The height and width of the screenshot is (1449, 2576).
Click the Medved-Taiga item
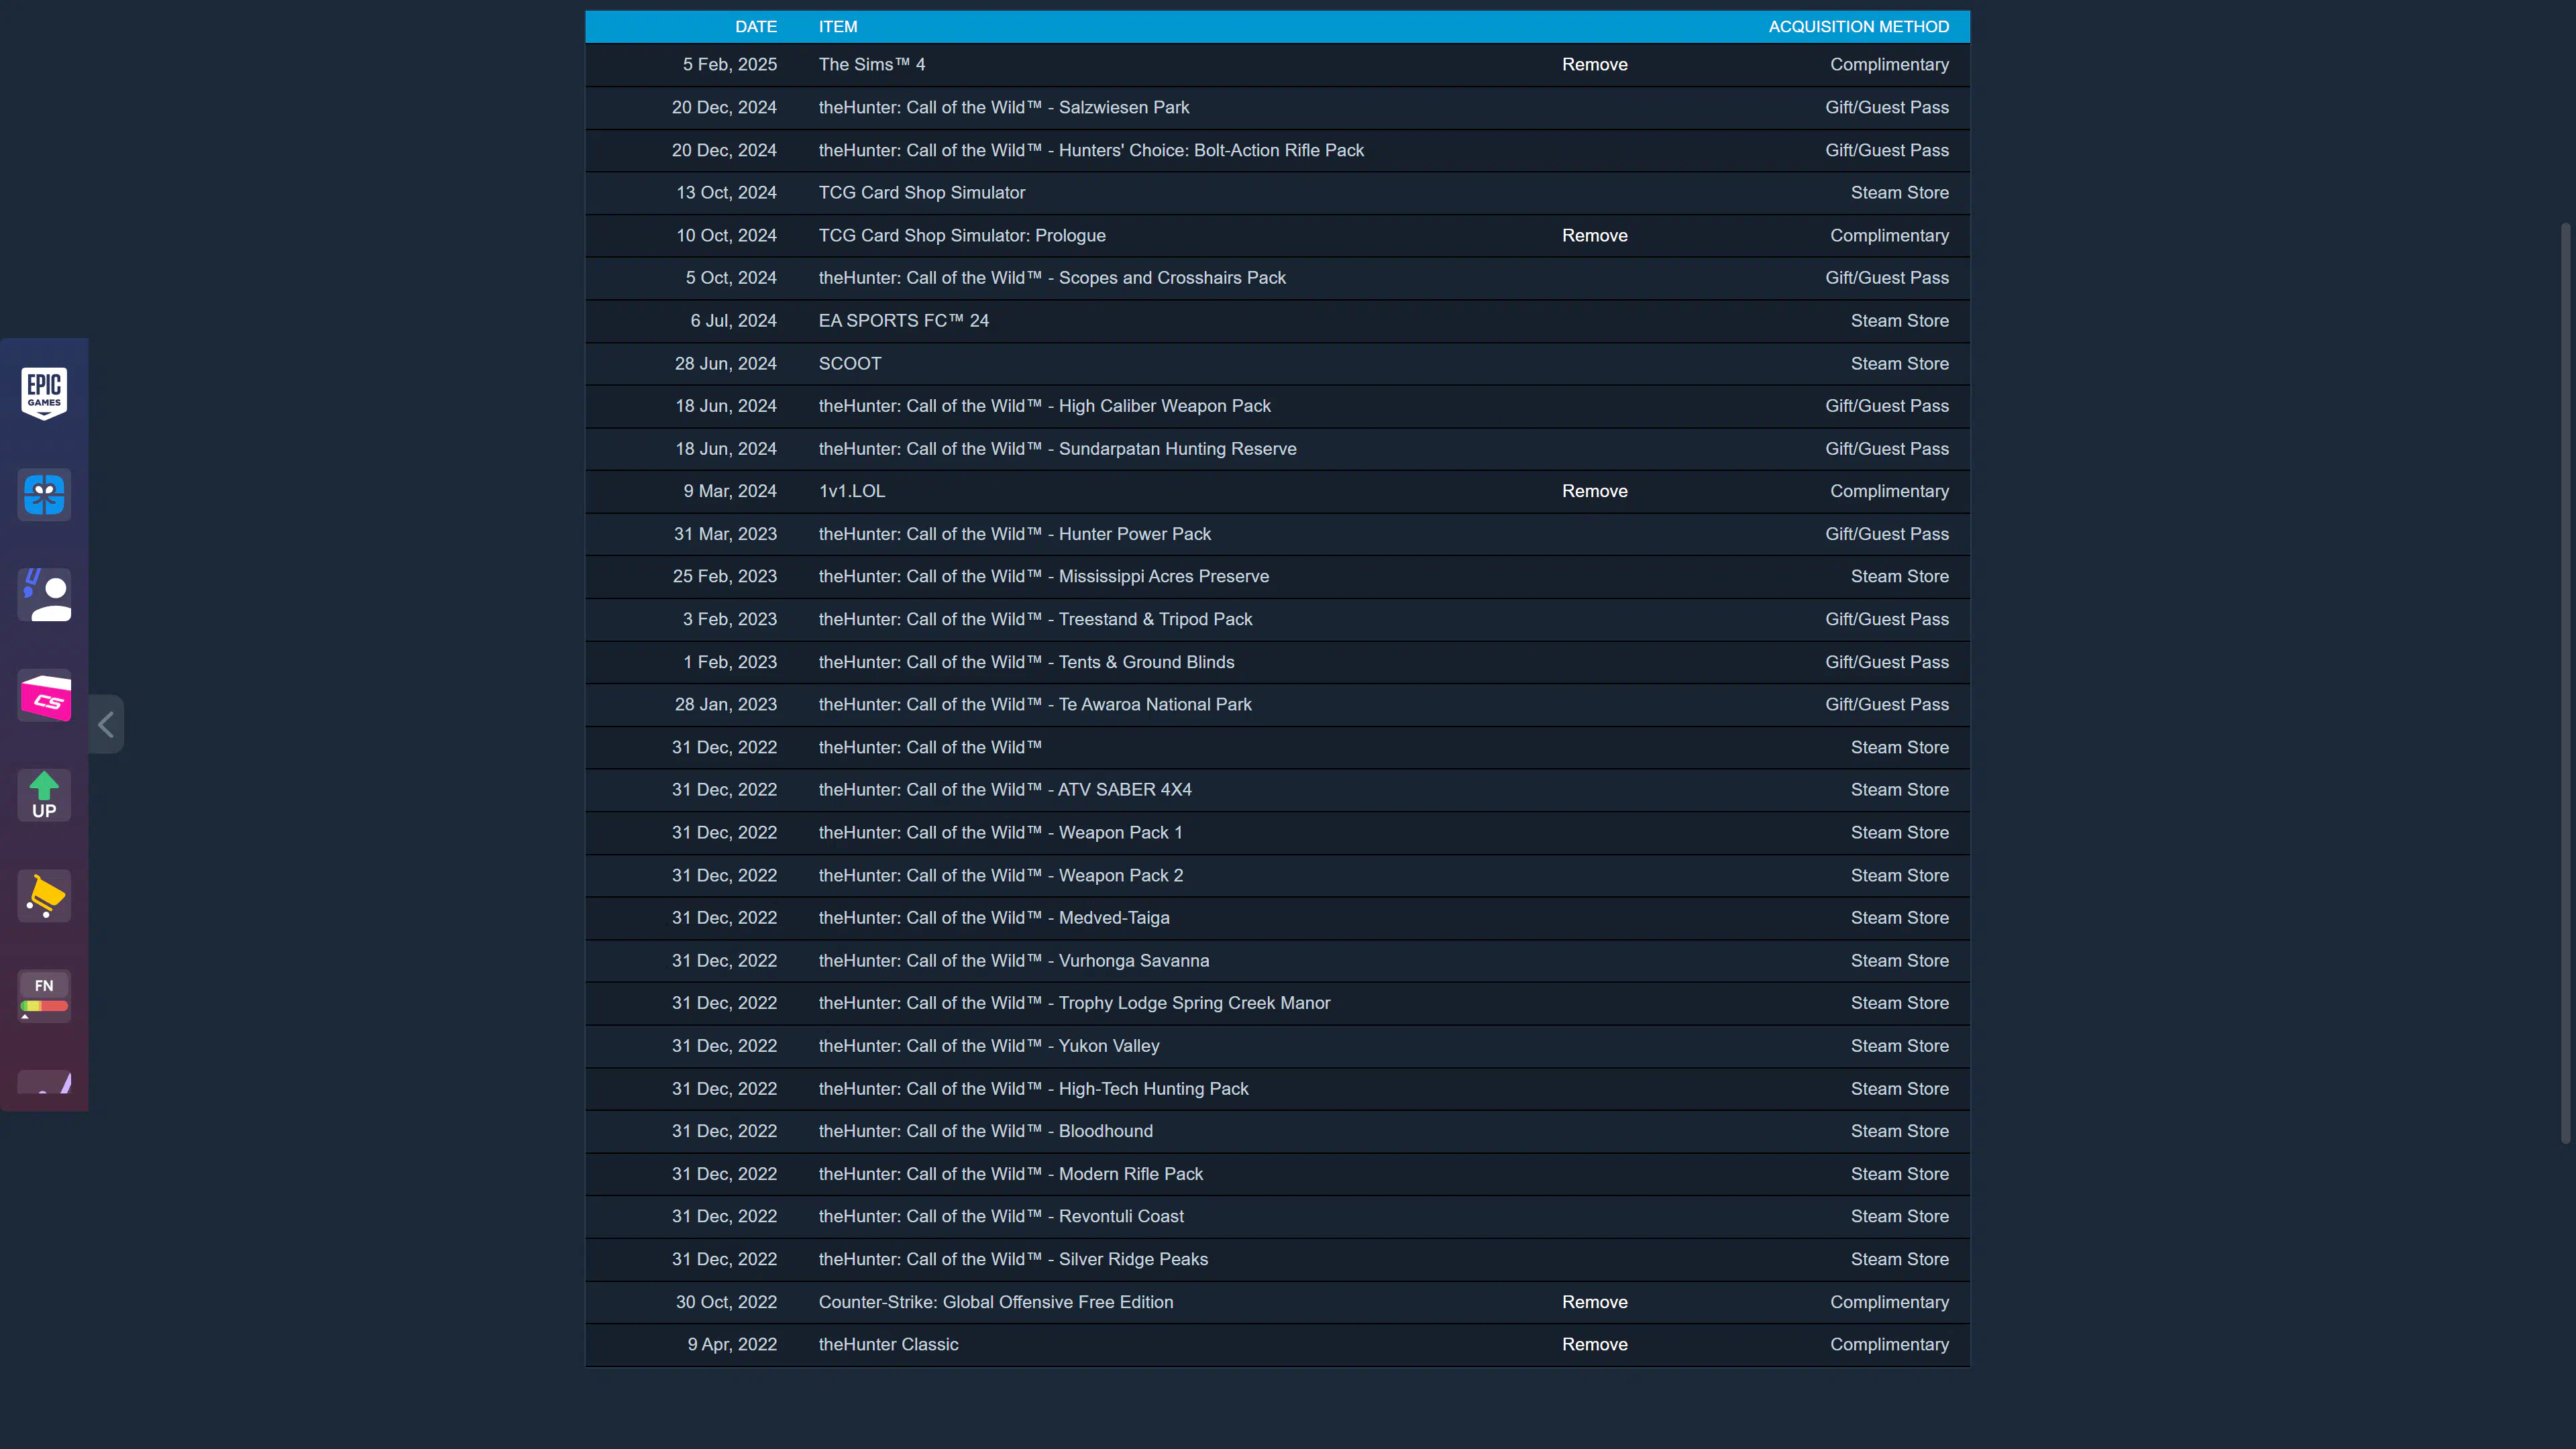point(994,918)
